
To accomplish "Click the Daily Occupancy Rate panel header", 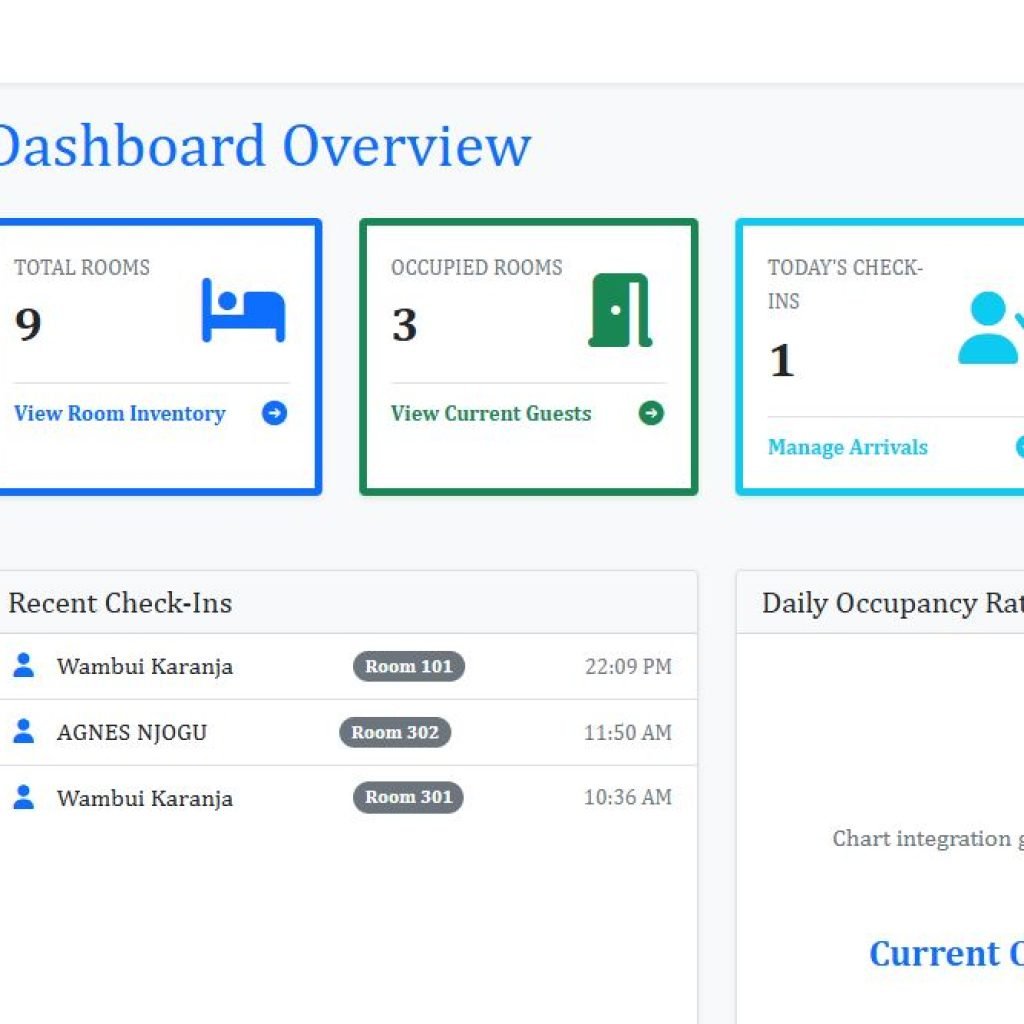I will point(890,603).
